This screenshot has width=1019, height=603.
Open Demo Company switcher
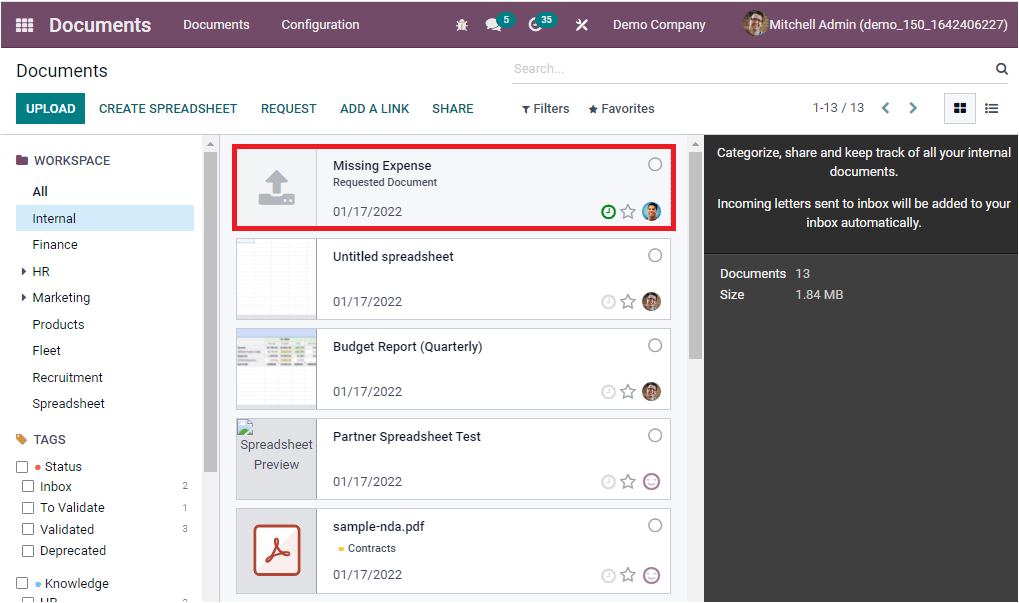pyautogui.click(x=659, y=25)
